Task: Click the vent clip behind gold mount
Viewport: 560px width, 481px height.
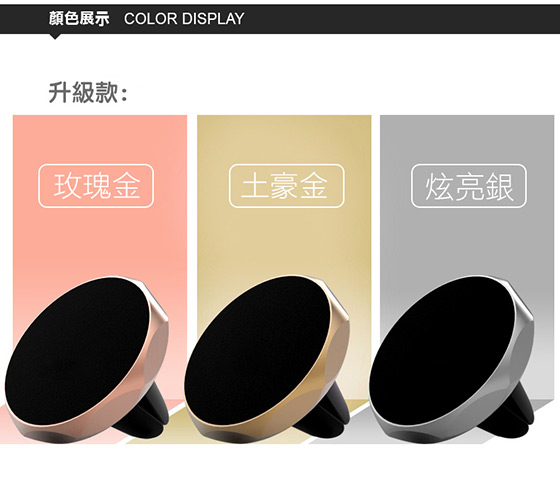Action: pos(330,411)
